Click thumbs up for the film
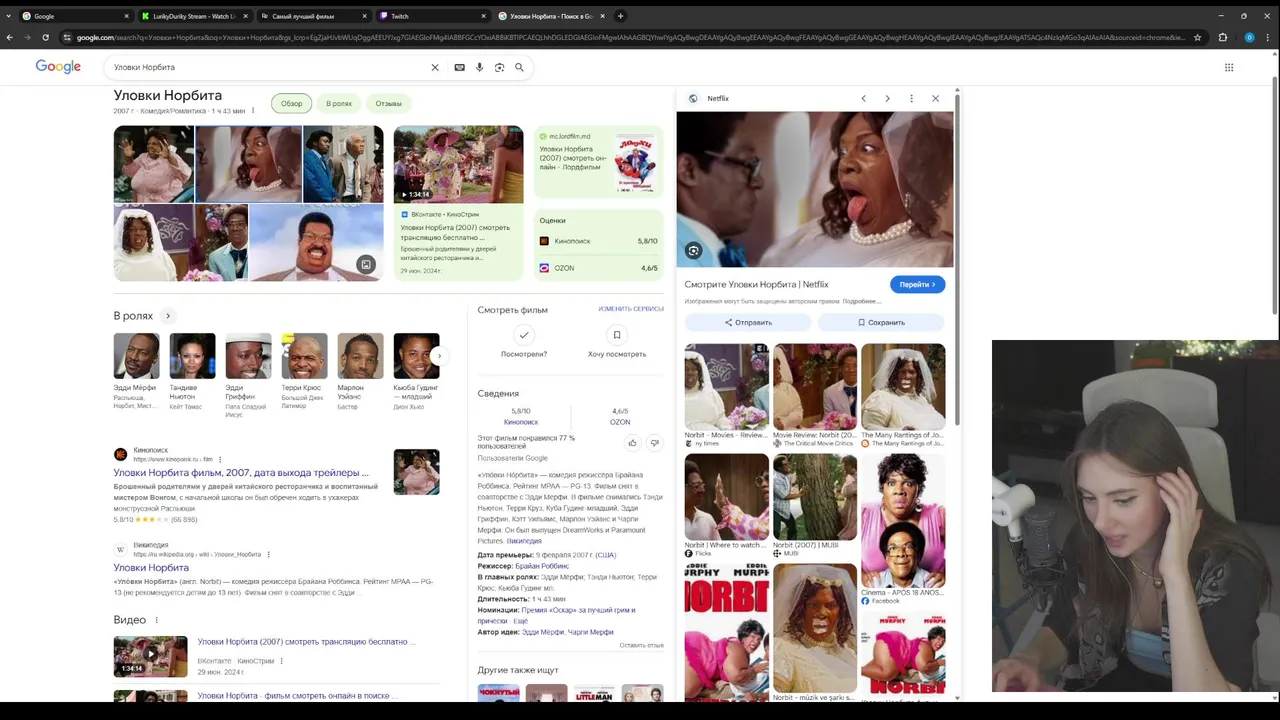Viewport: 1280px width, 720px height. (x=632, y=442)
